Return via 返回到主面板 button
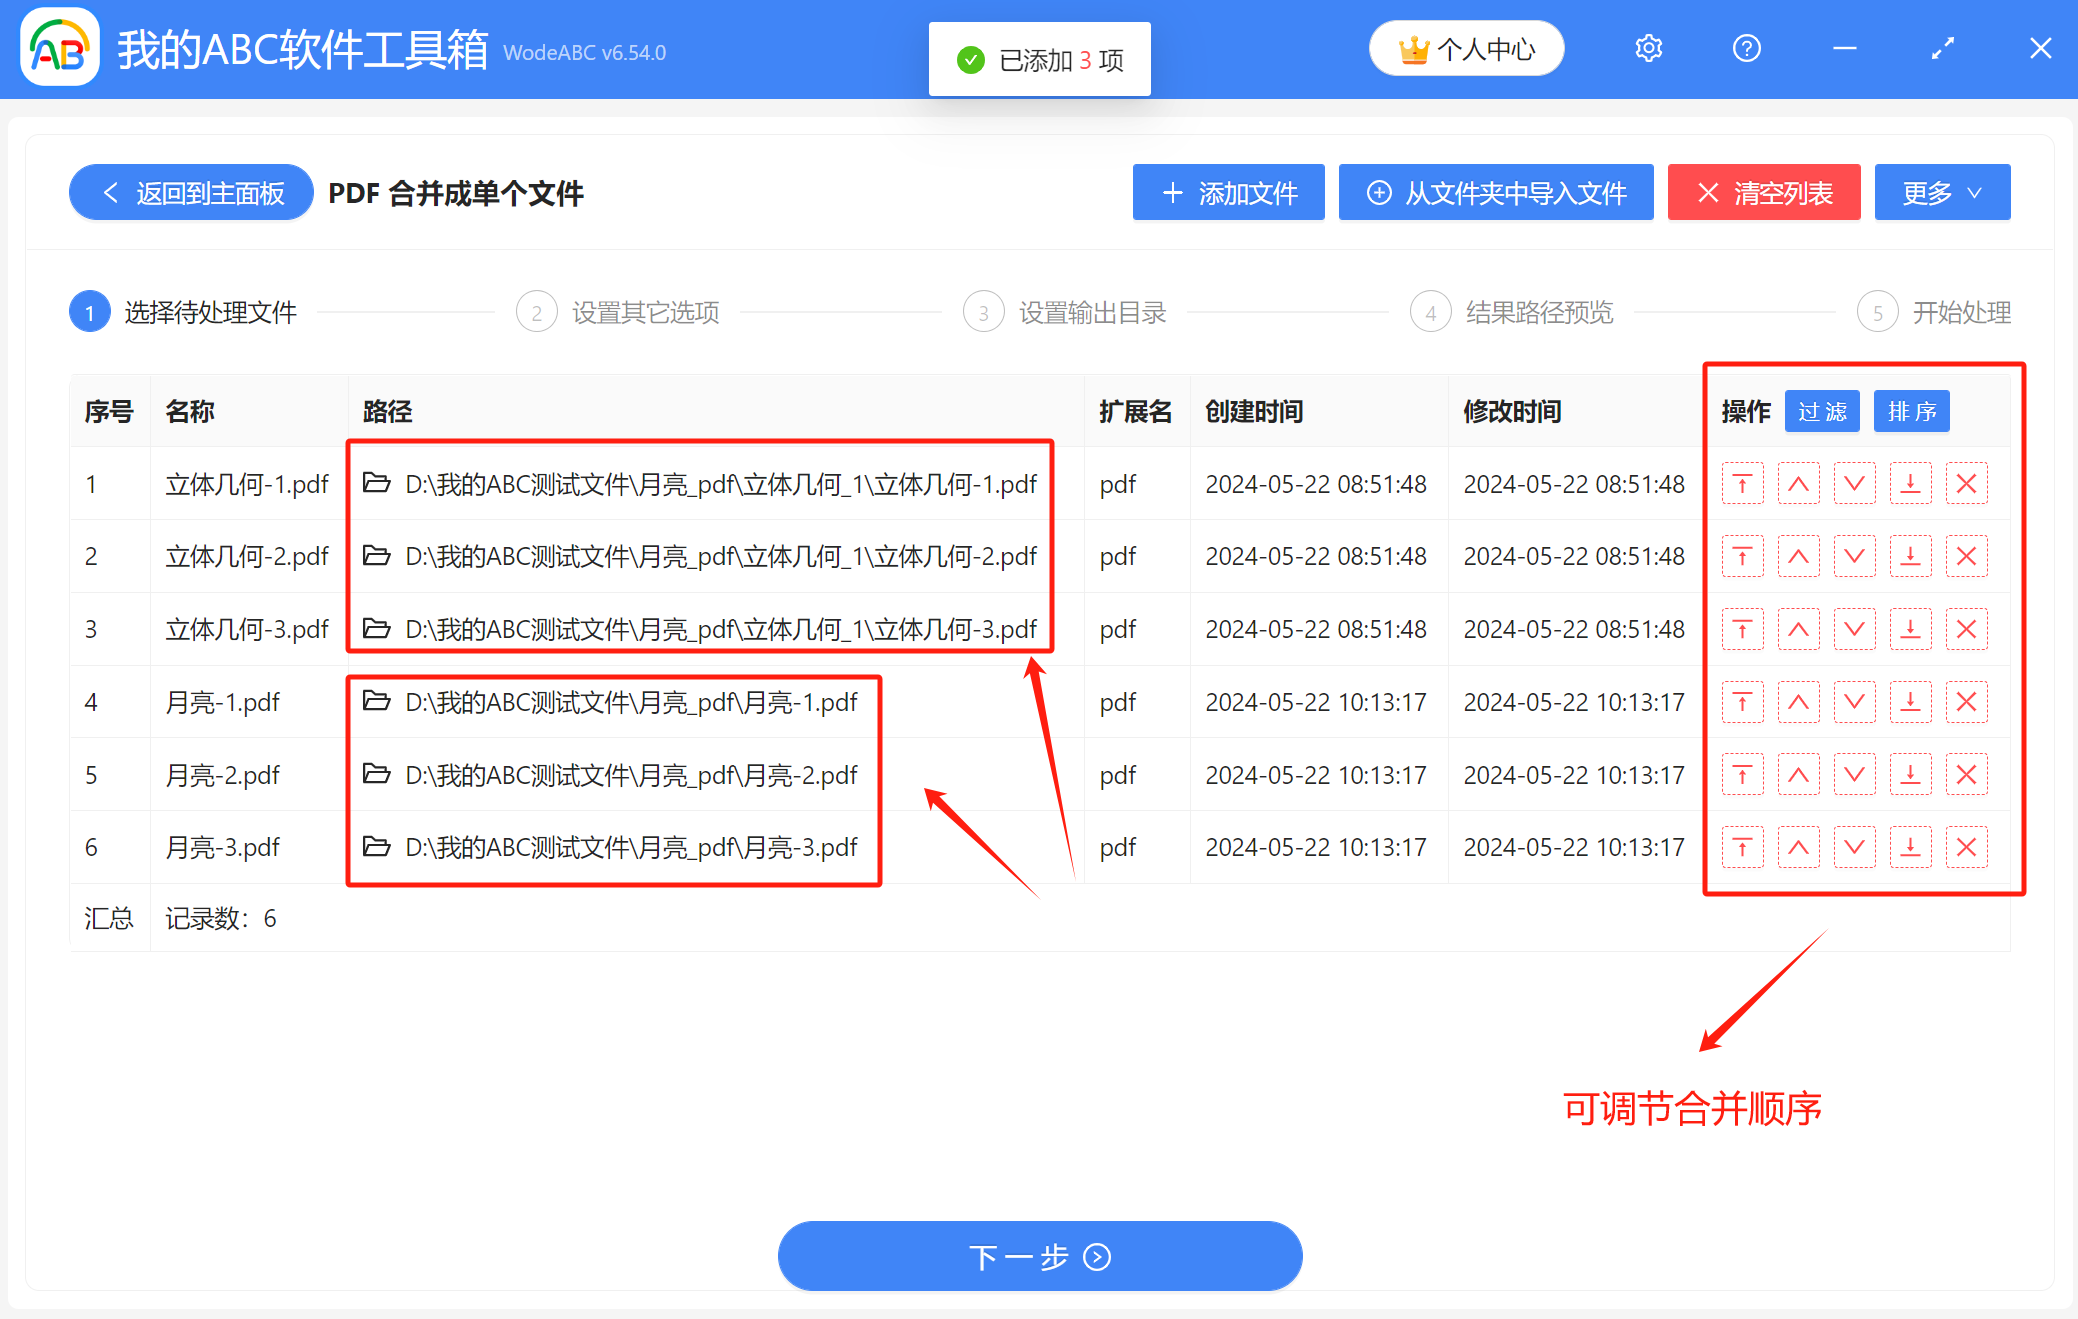 click(x=191, y=192)
